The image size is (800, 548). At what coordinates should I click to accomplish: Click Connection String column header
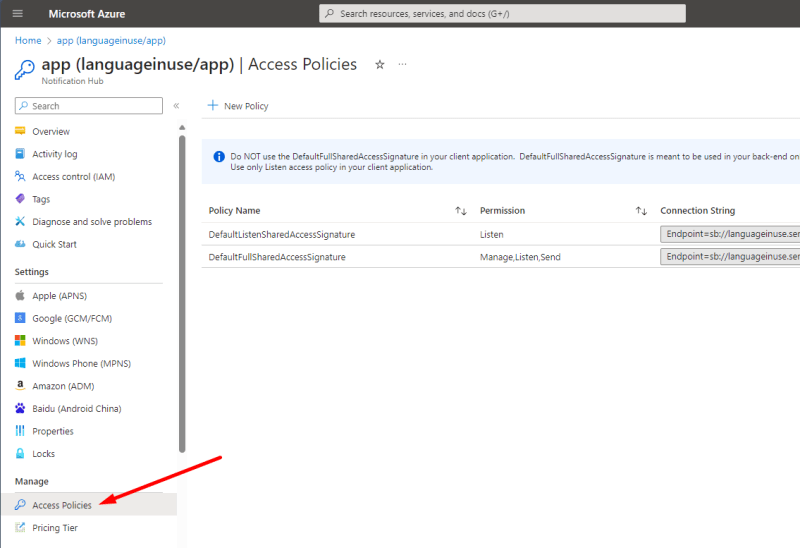coord(697,210)
